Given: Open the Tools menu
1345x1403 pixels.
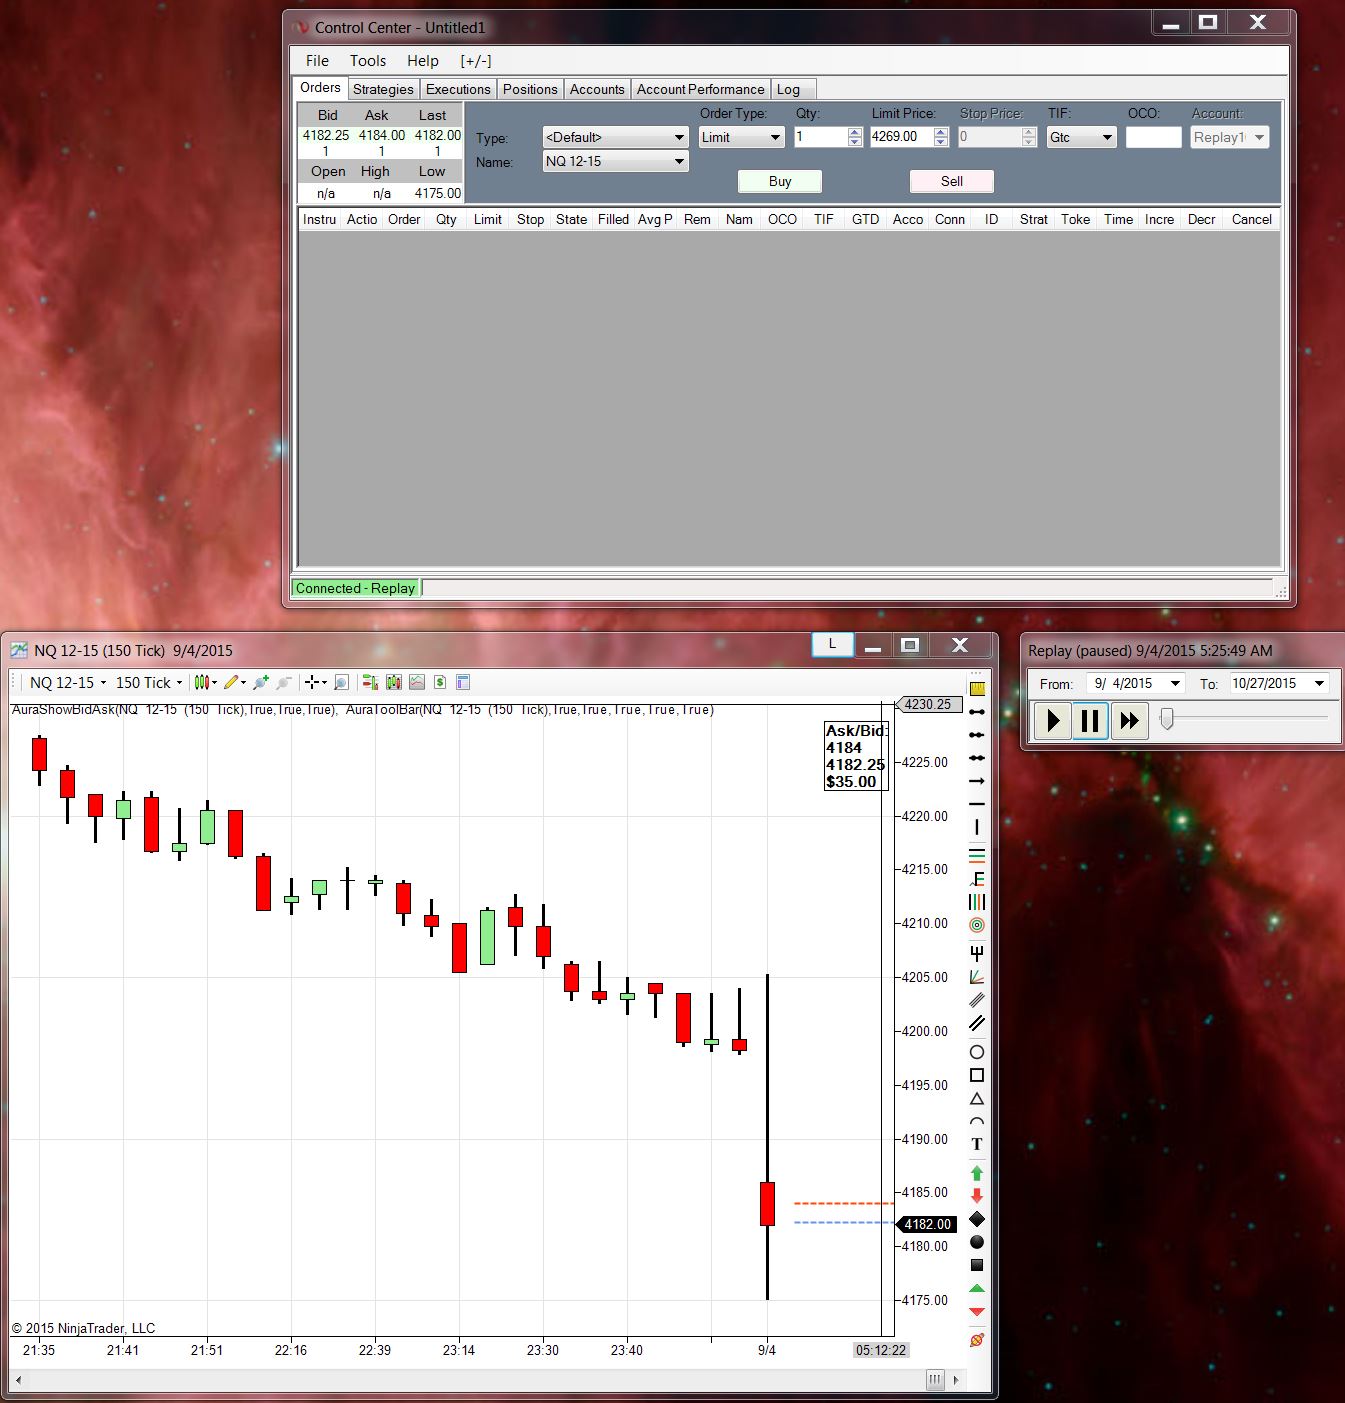Looking at the screenshot, I should (x=368, y=61).
